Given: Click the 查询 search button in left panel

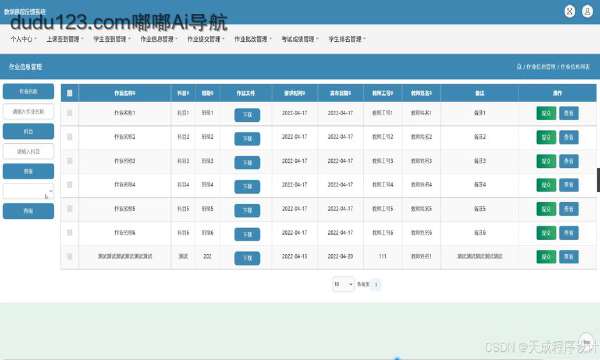Looking at the screenshot, I should pos(28,211).
